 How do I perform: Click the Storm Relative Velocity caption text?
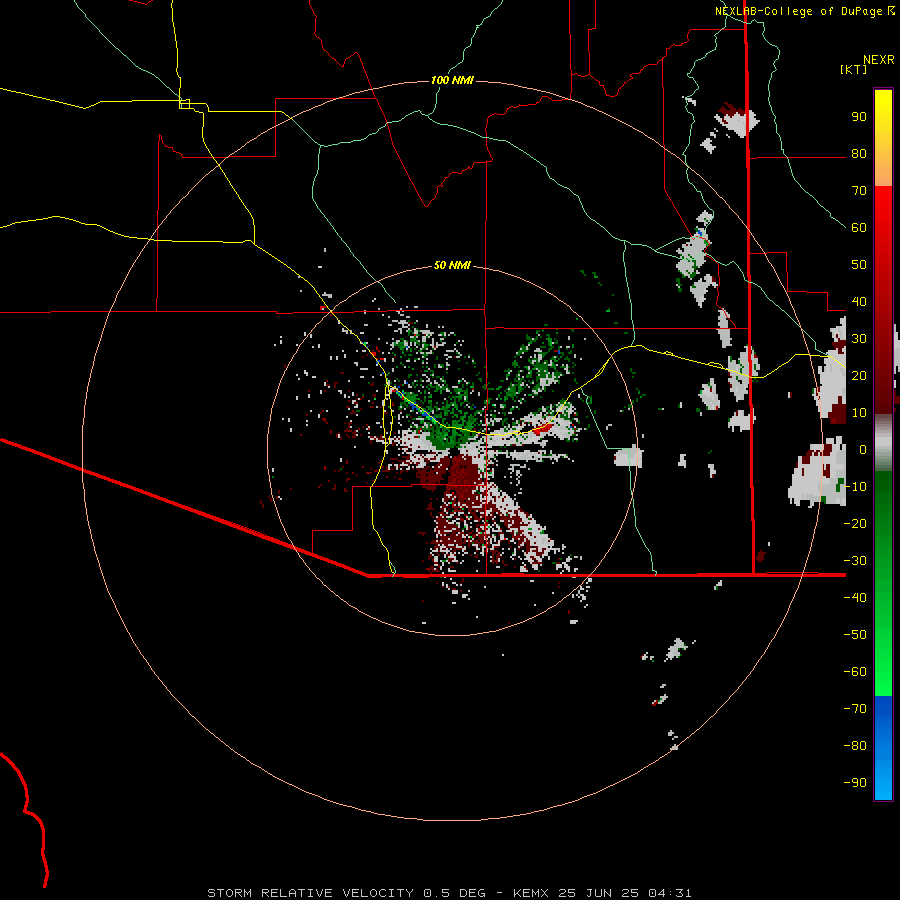click(x=449, y=893)
